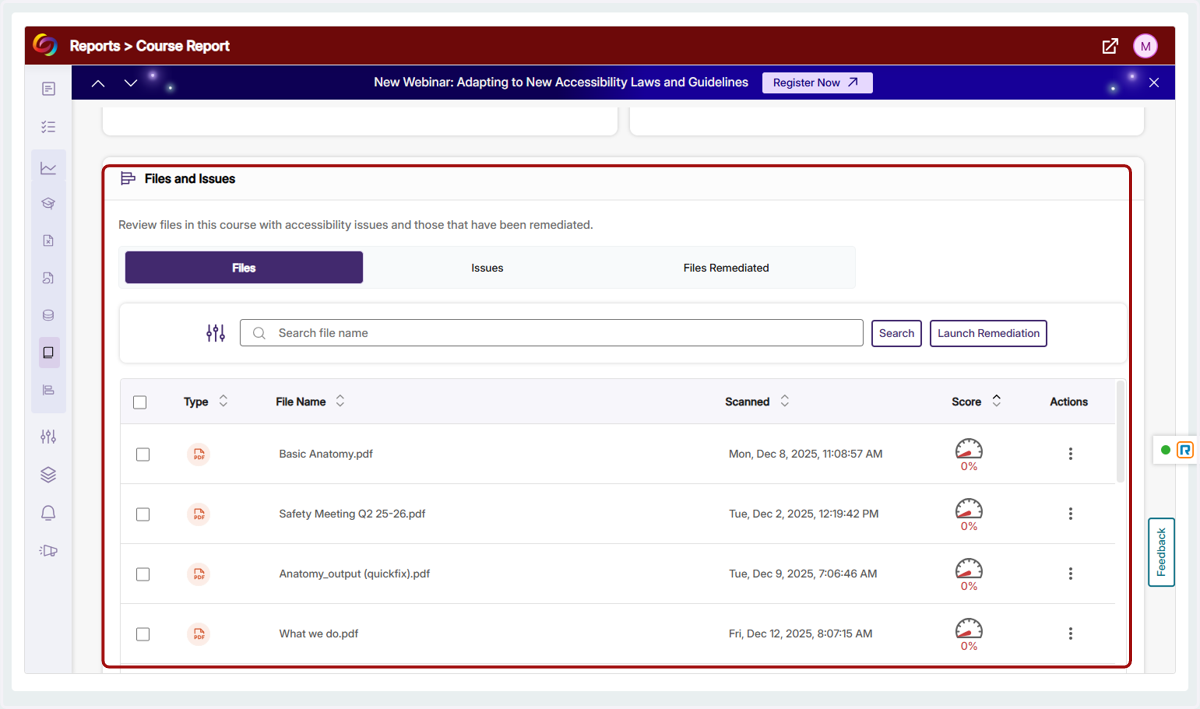Dismiss the webinar banner
This screenshot has height=709, width=1200.
coord(1154,83)
